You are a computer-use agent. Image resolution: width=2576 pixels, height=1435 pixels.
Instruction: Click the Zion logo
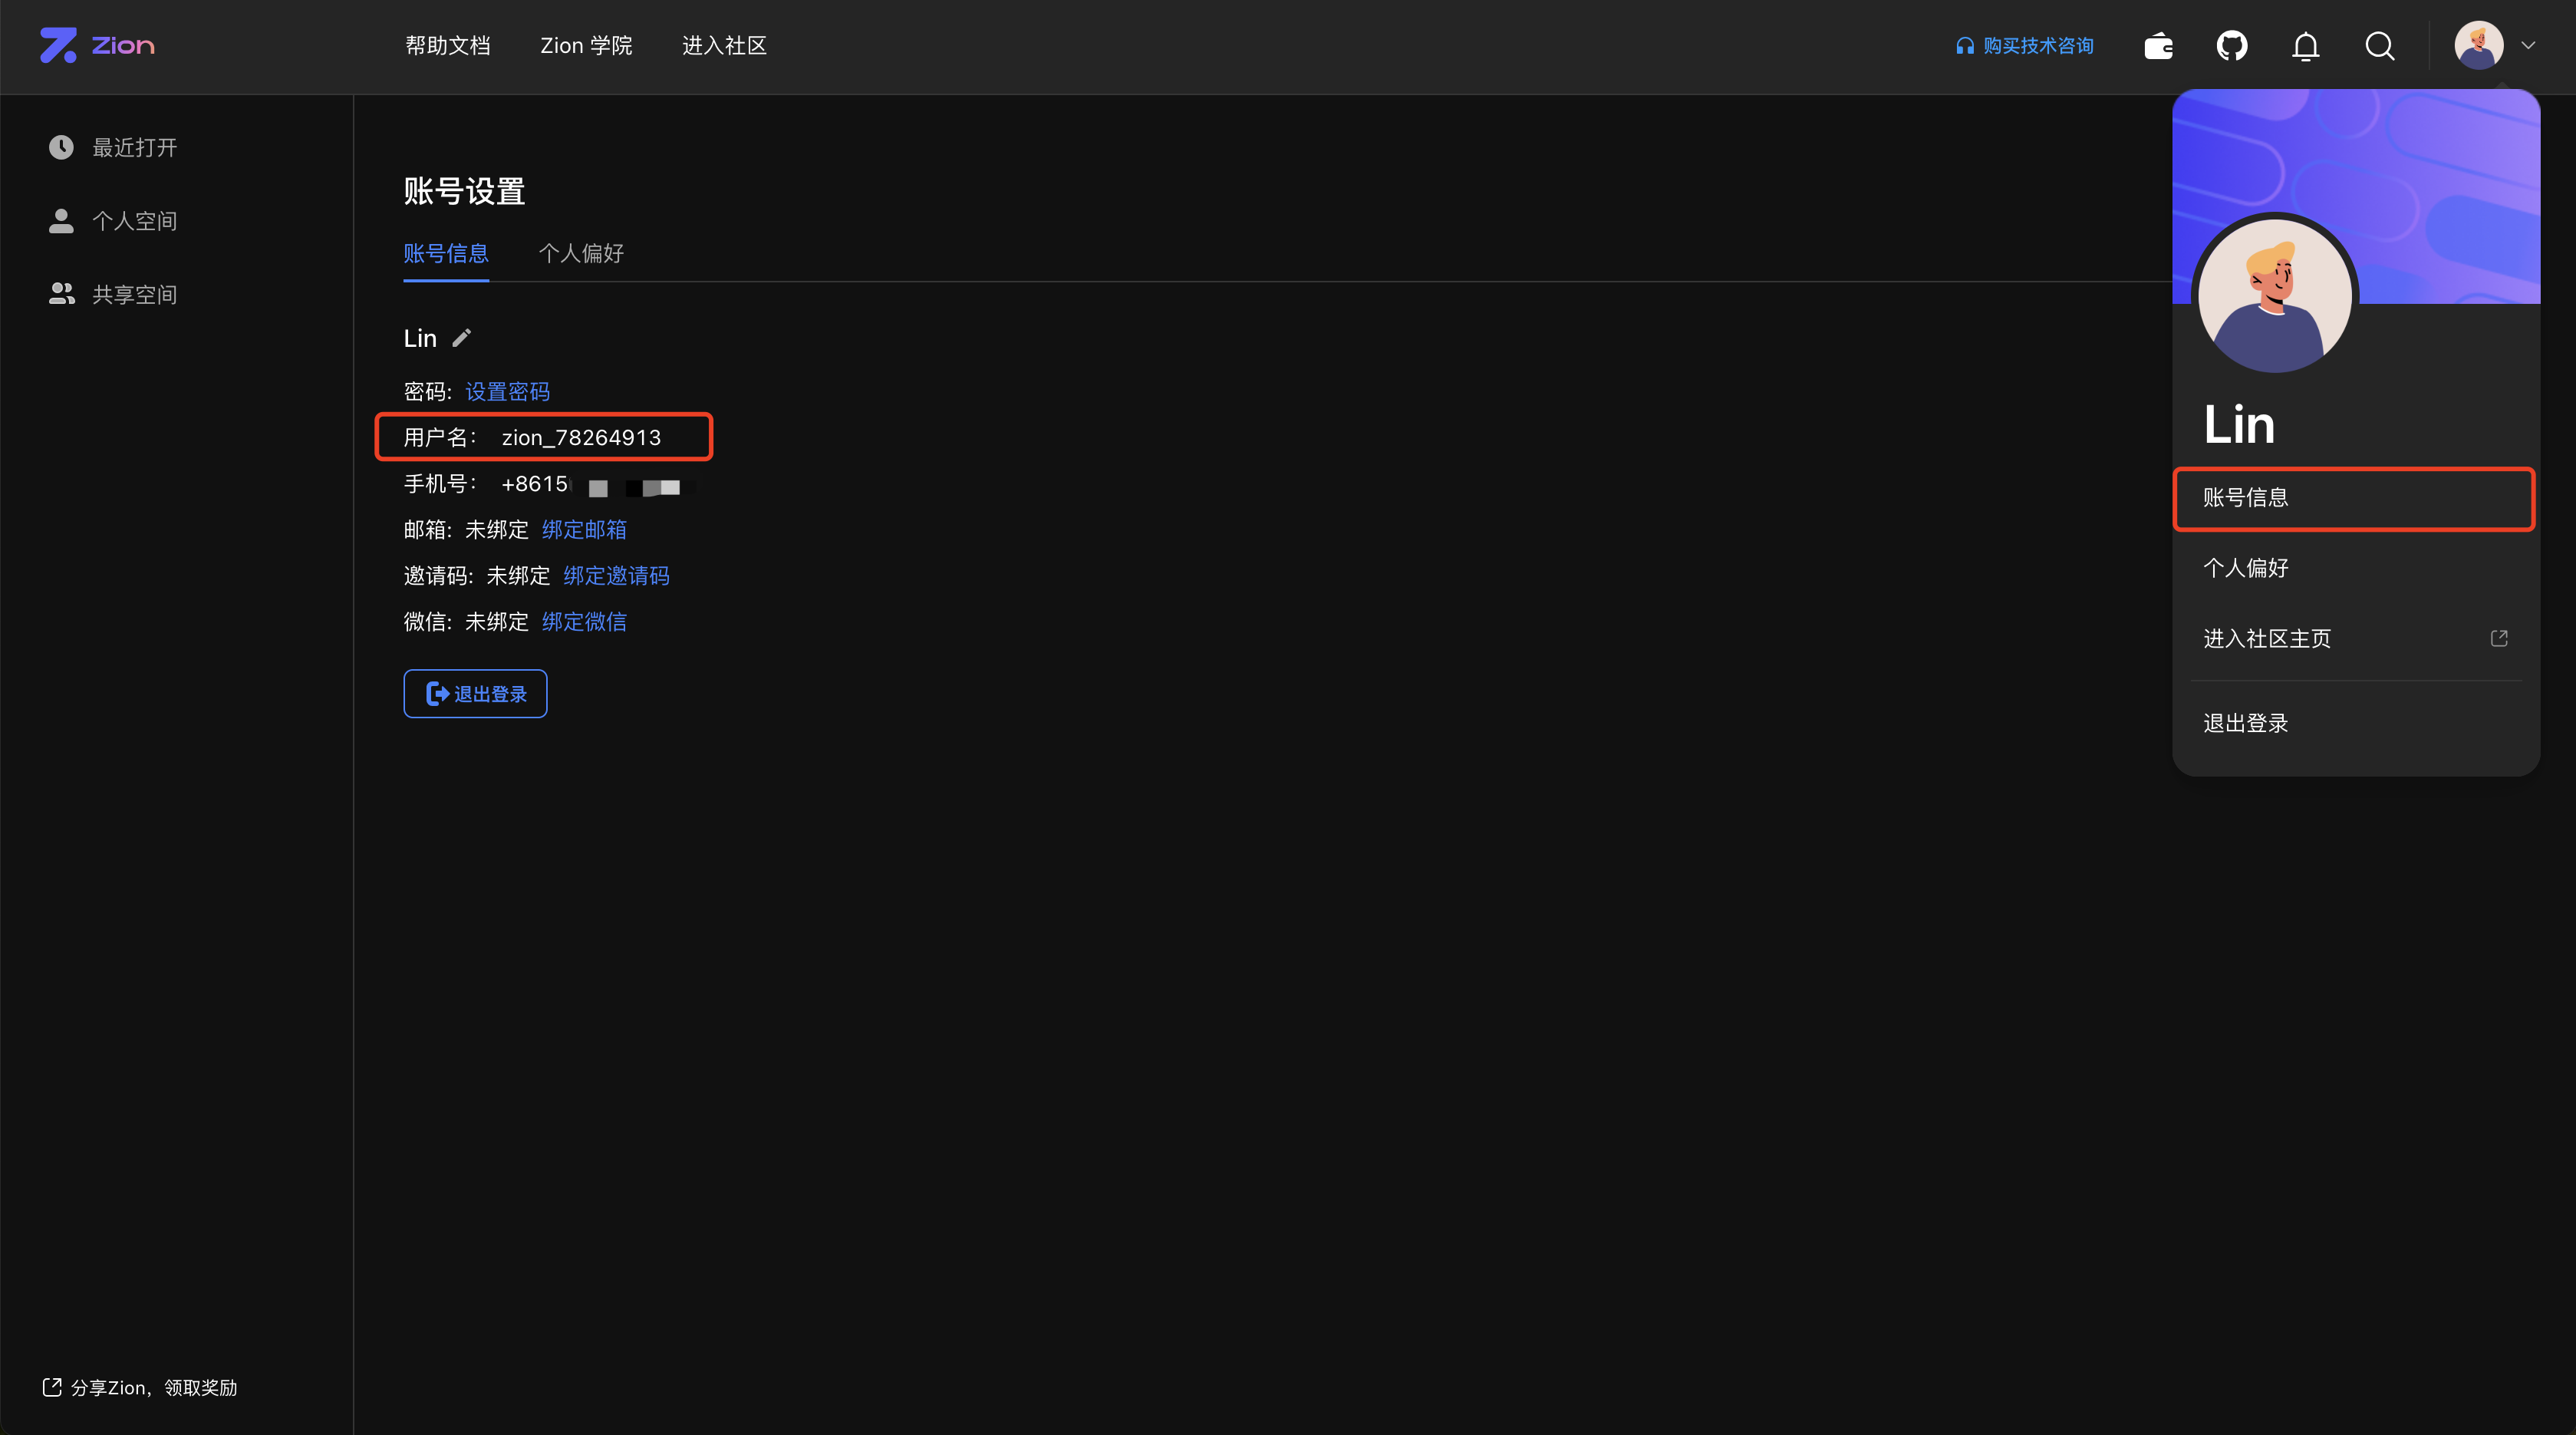97,45
